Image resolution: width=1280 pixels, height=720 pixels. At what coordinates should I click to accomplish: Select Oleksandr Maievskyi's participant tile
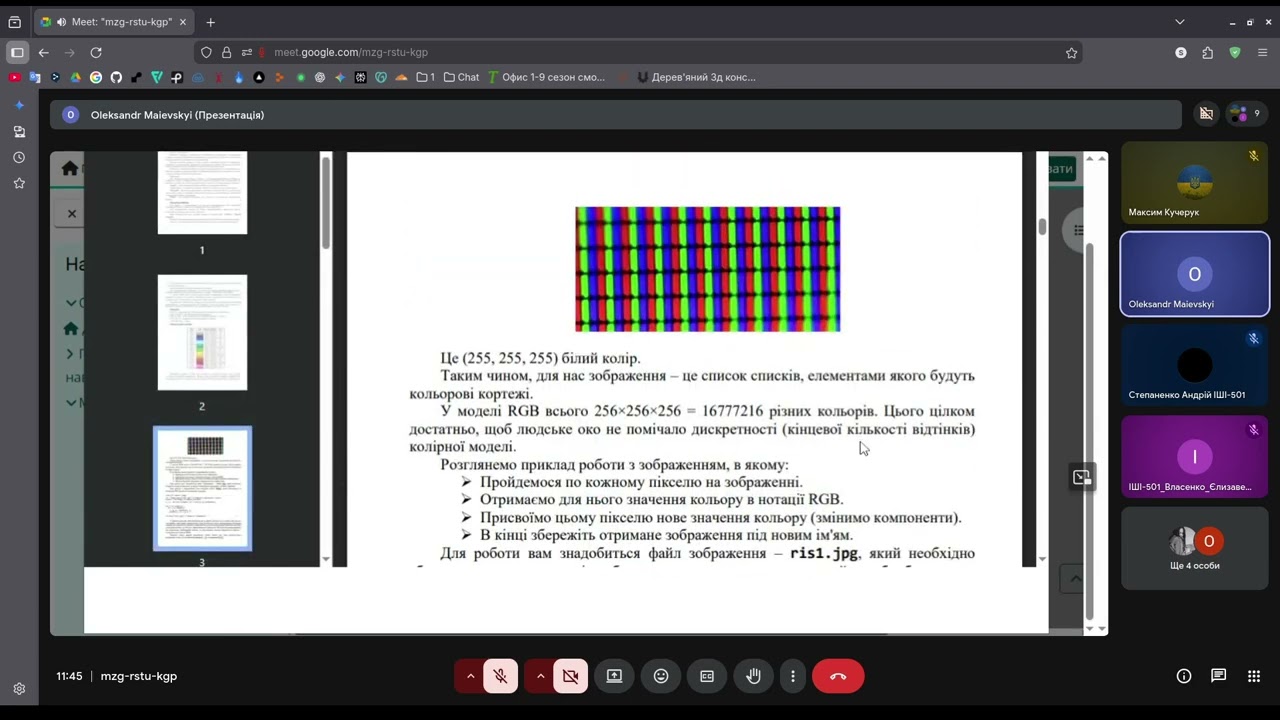[1195, 274]
